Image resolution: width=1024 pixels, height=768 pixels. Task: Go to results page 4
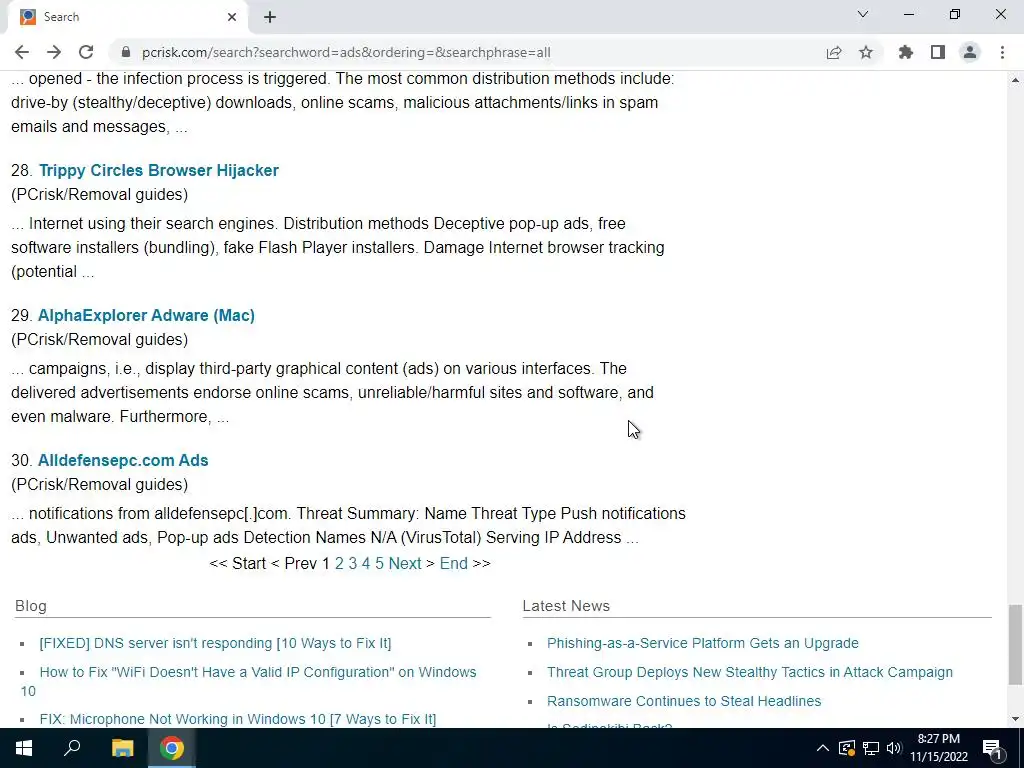click(x=366, y=564)
